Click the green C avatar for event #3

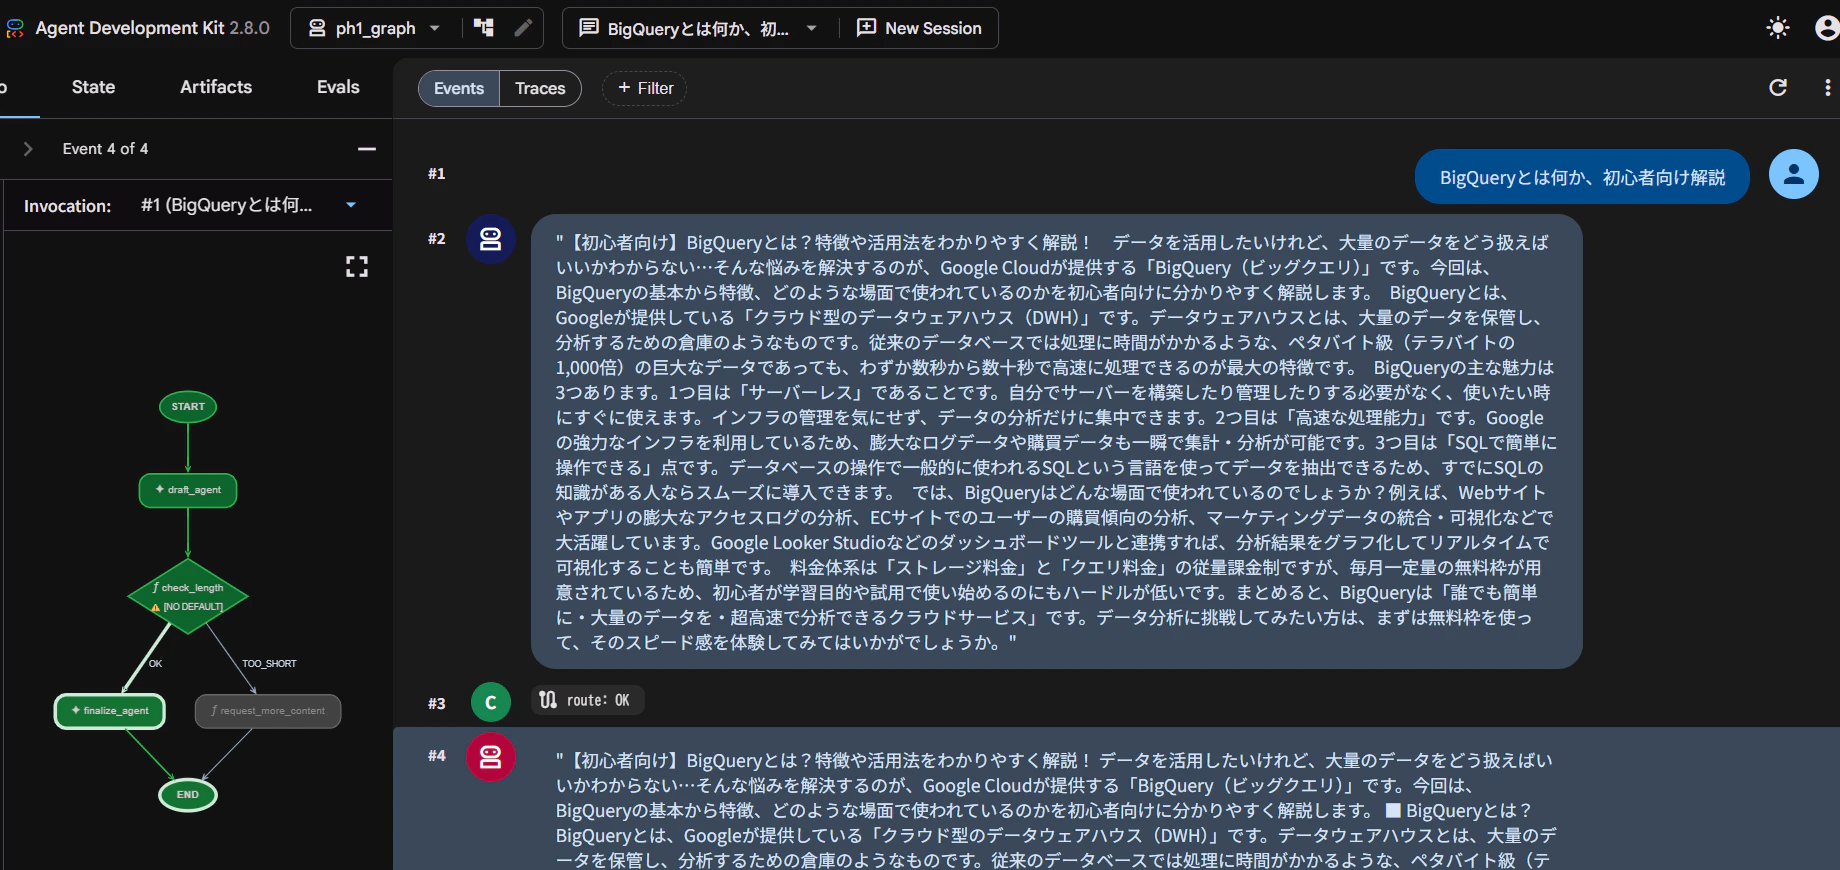coord(491,702)
